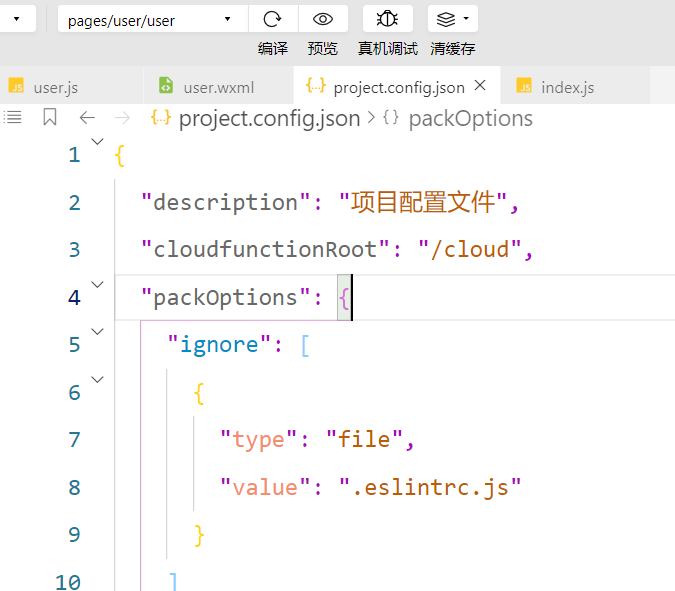This screenshot has width=675, height=591.
Task: Collapse the packOptions block at line 4
Action: (98, 285)
